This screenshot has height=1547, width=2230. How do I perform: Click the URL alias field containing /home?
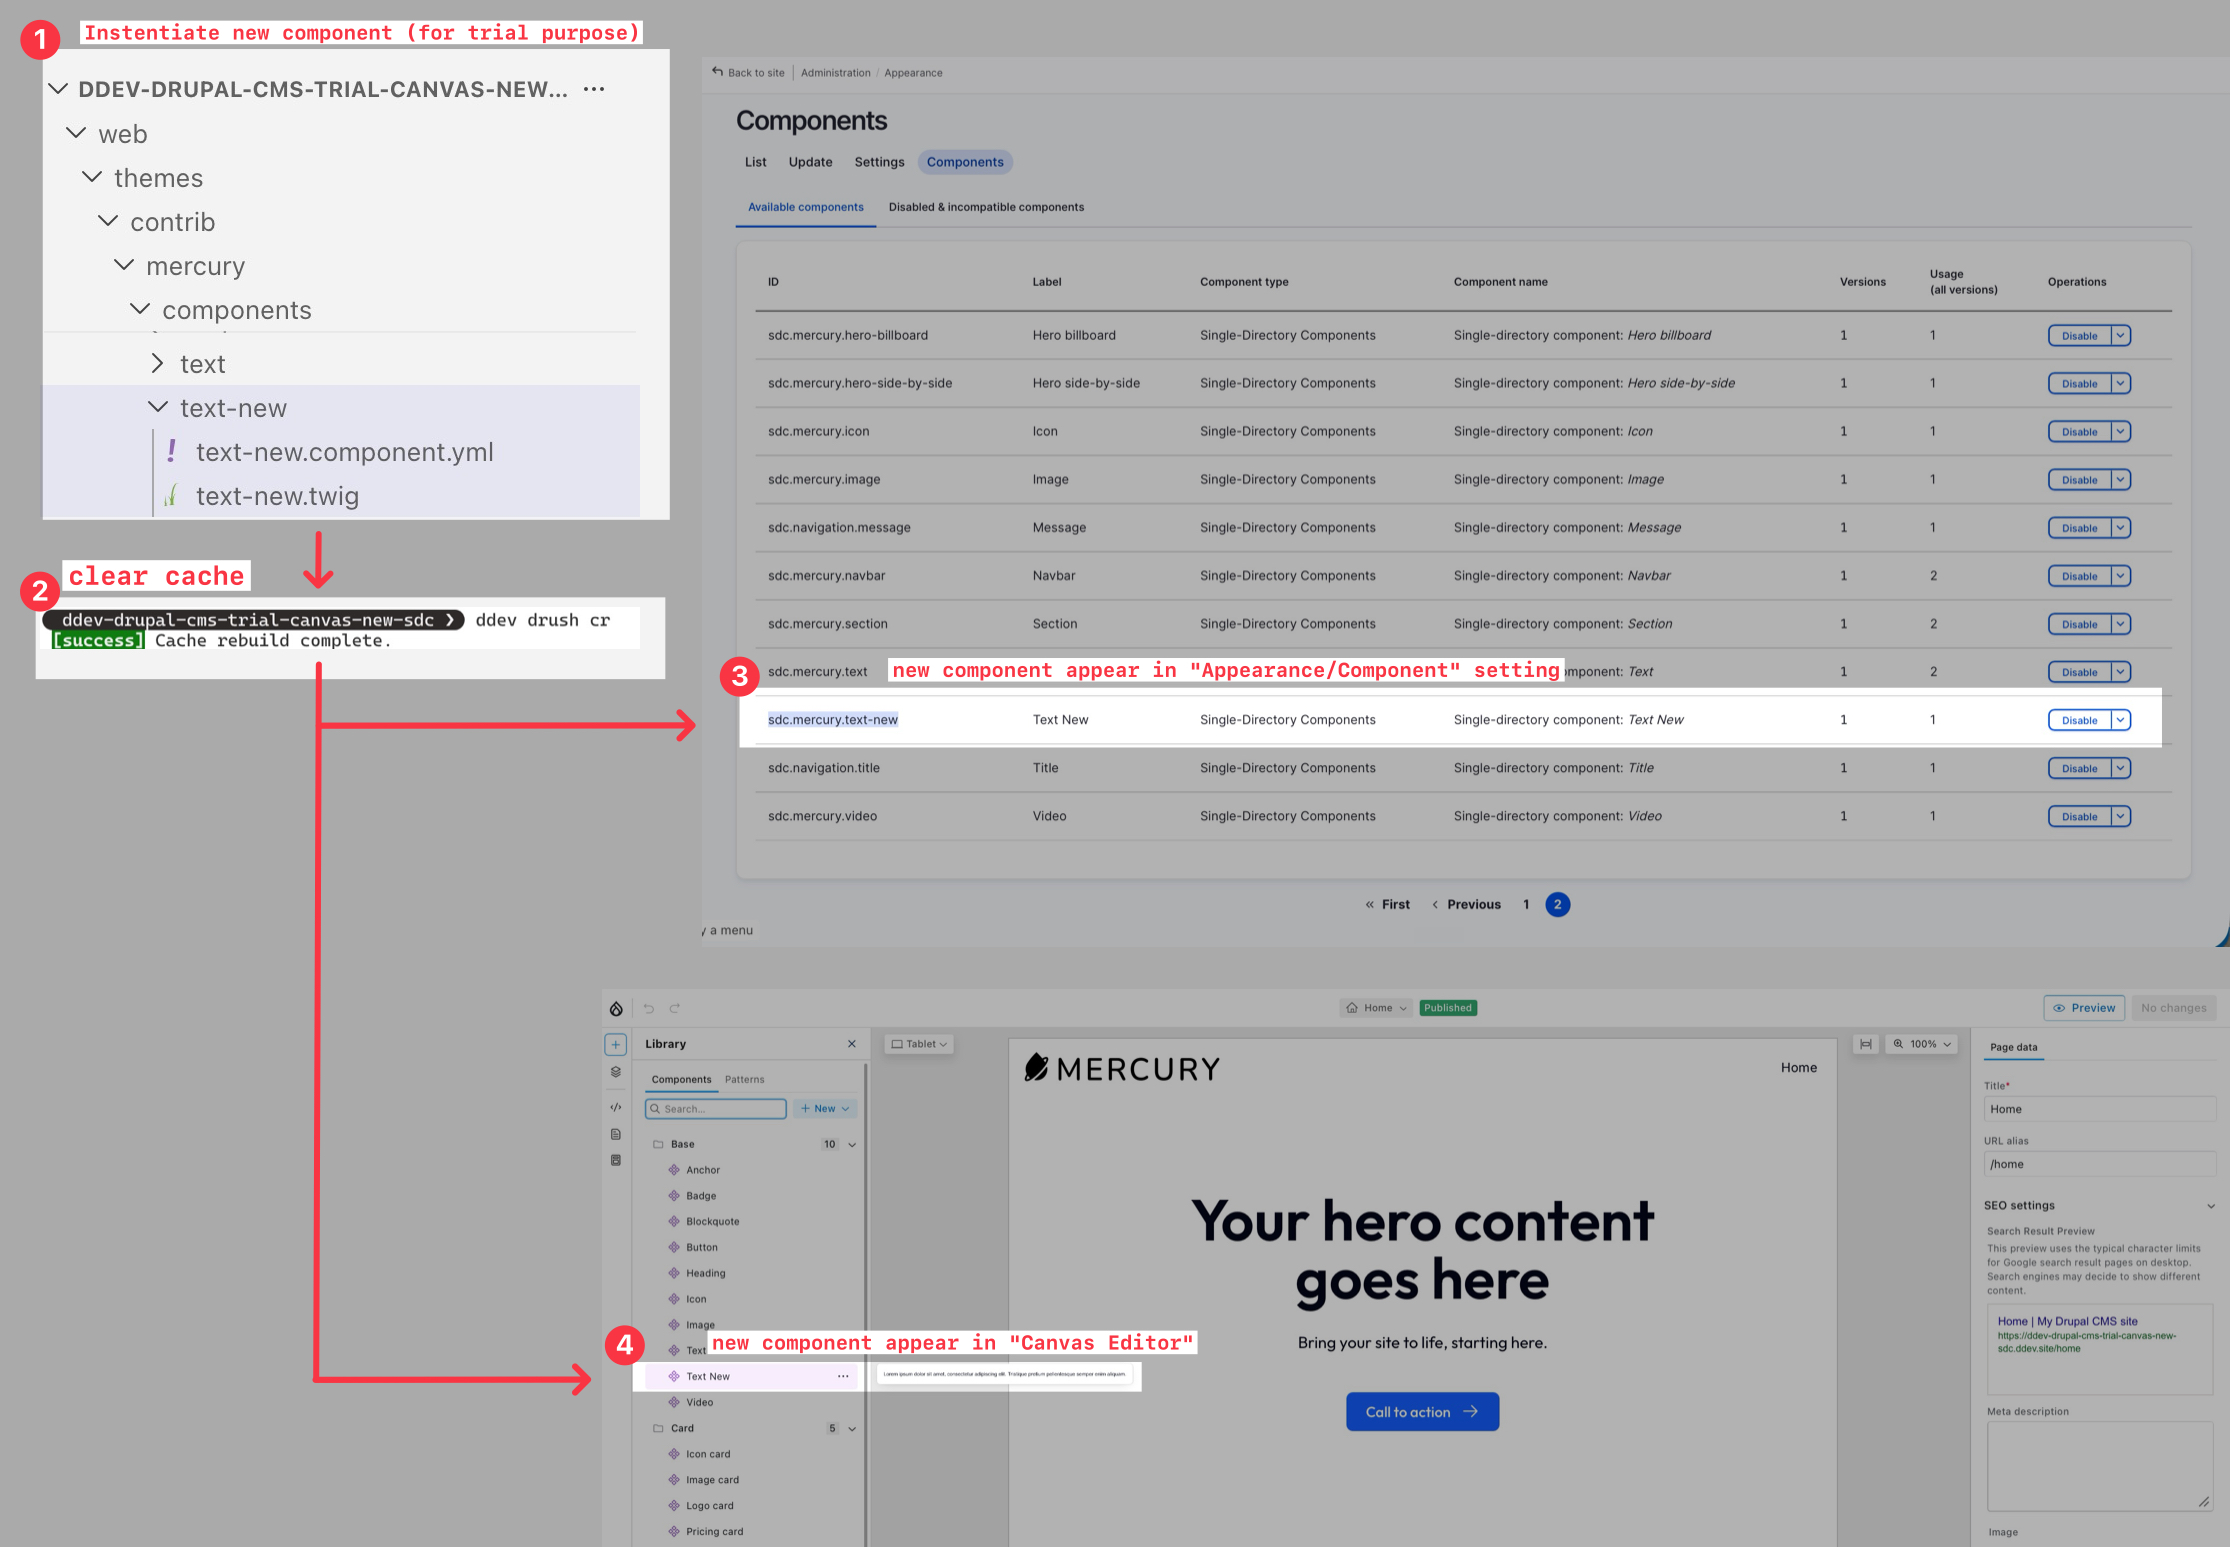coord(2100,1164)
